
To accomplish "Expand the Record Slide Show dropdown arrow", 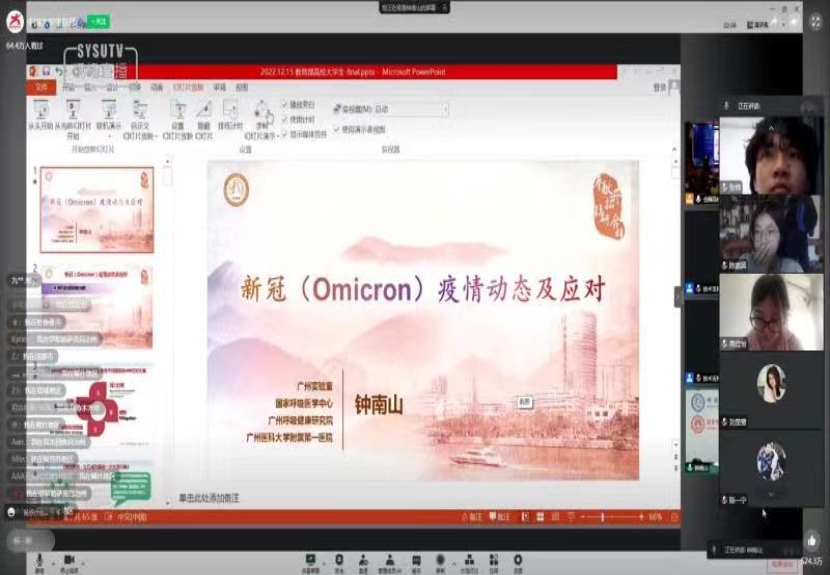I will (x=277, y=137).
